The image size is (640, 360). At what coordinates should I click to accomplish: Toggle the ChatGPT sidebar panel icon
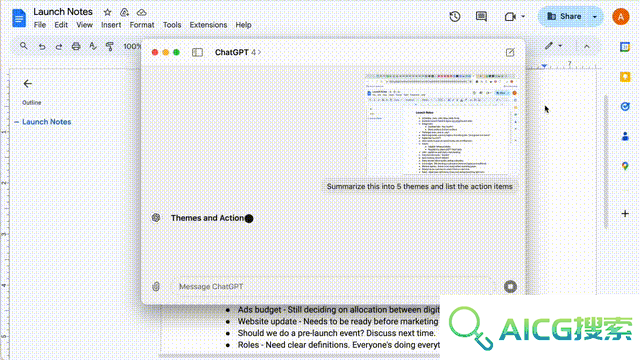tap(197, 52)
